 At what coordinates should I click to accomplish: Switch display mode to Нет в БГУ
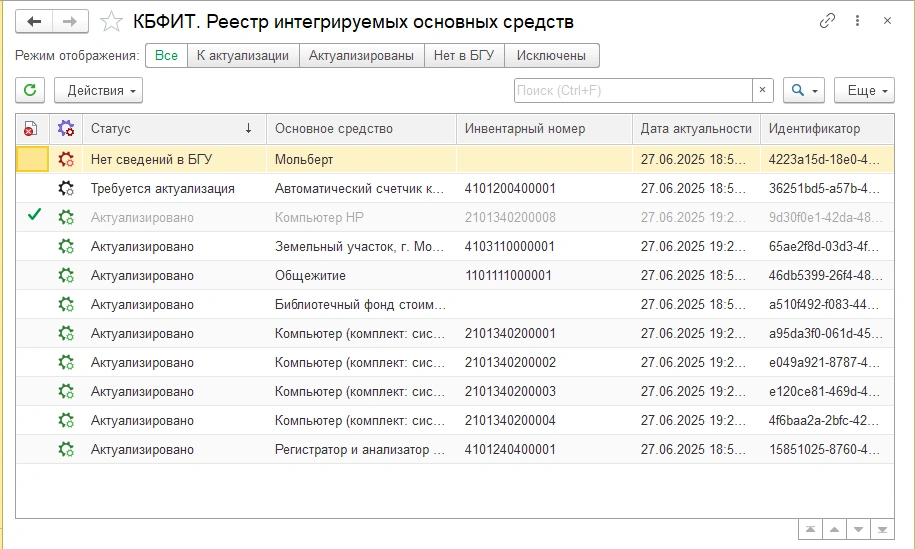[x=464, y=55]
